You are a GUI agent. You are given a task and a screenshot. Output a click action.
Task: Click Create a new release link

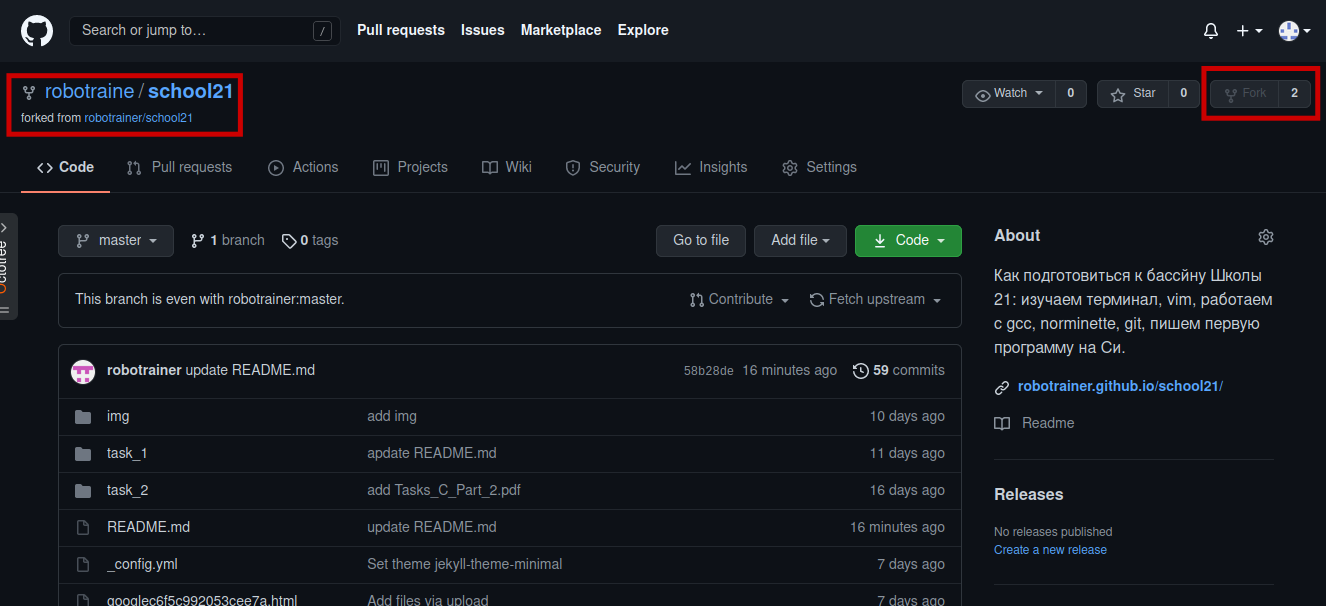(x=1050, y=550)
